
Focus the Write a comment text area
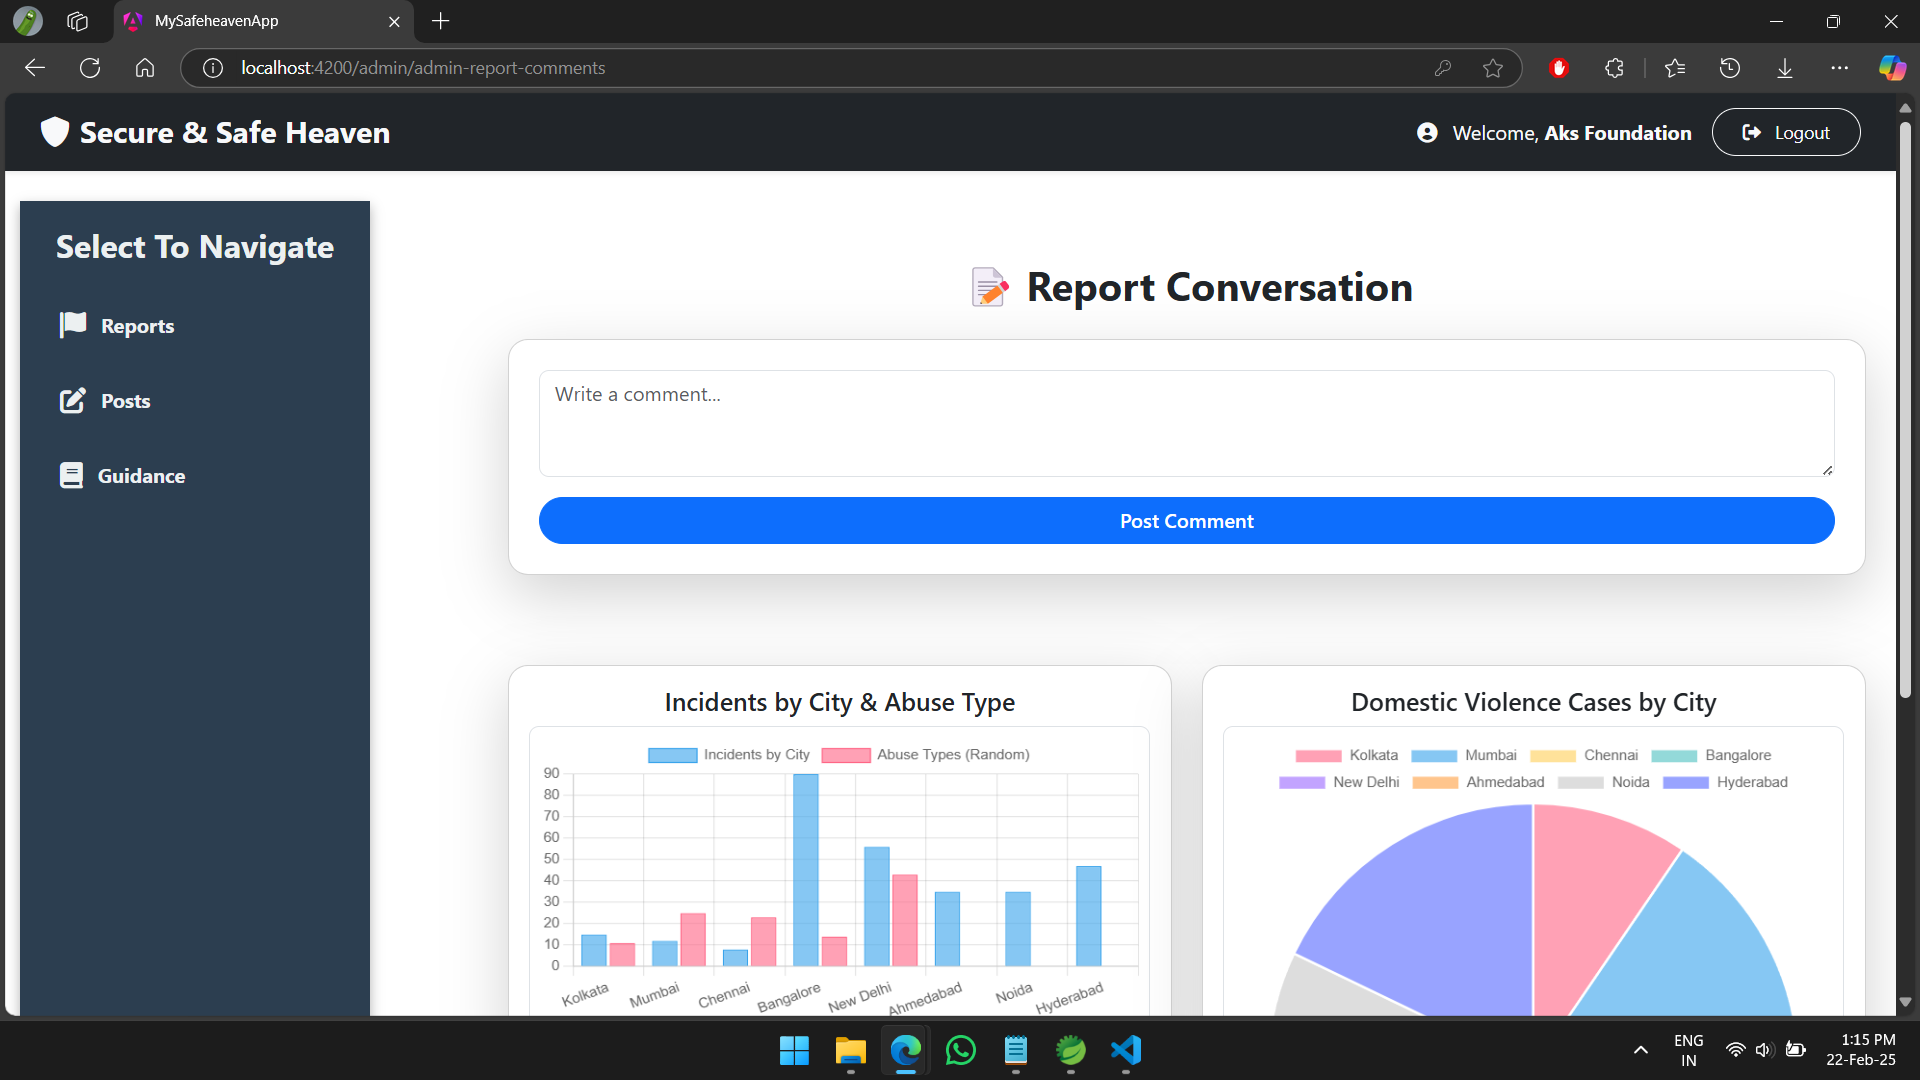(1186, 423)
